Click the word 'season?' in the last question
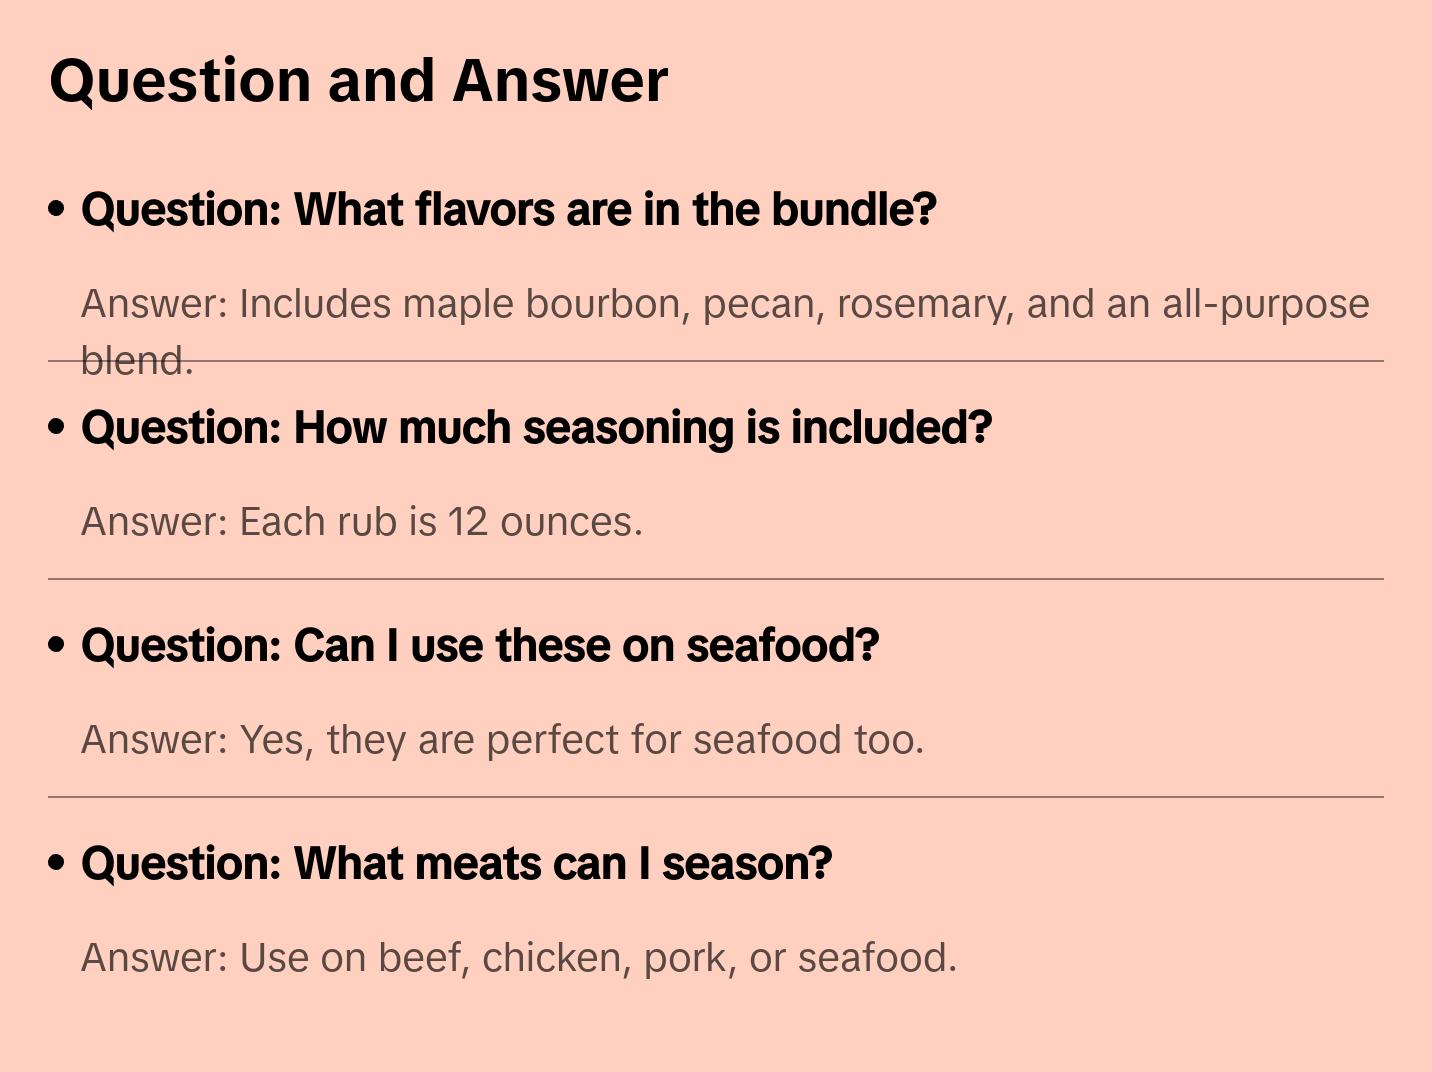 pyautogui.click(x=746, y=864)
